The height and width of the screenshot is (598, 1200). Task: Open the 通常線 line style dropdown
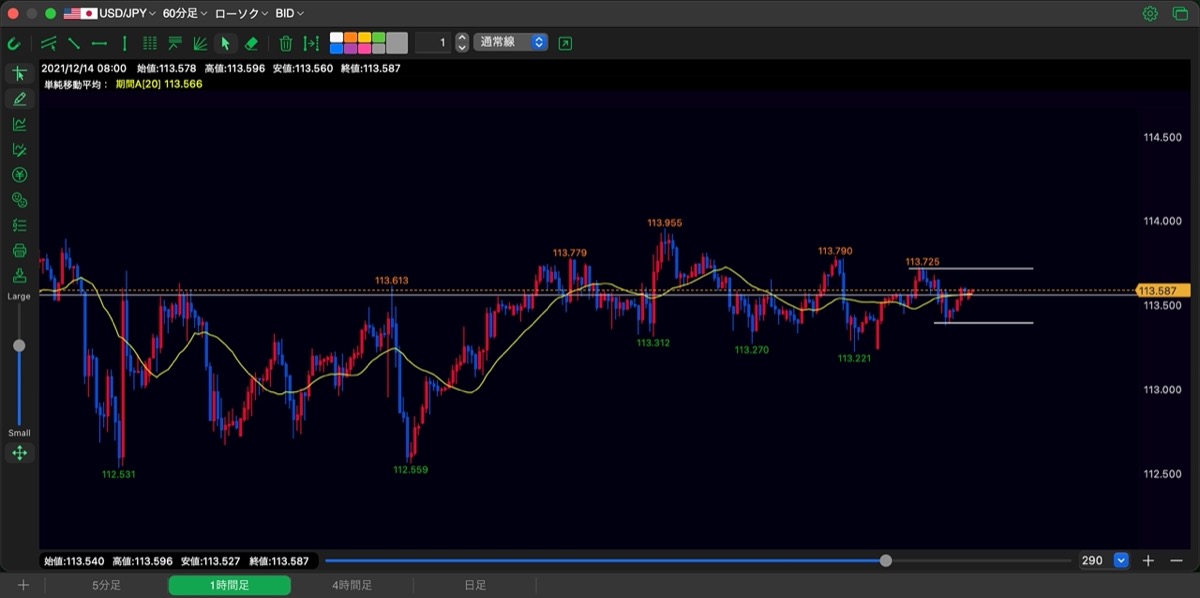[x=511, y=43]
